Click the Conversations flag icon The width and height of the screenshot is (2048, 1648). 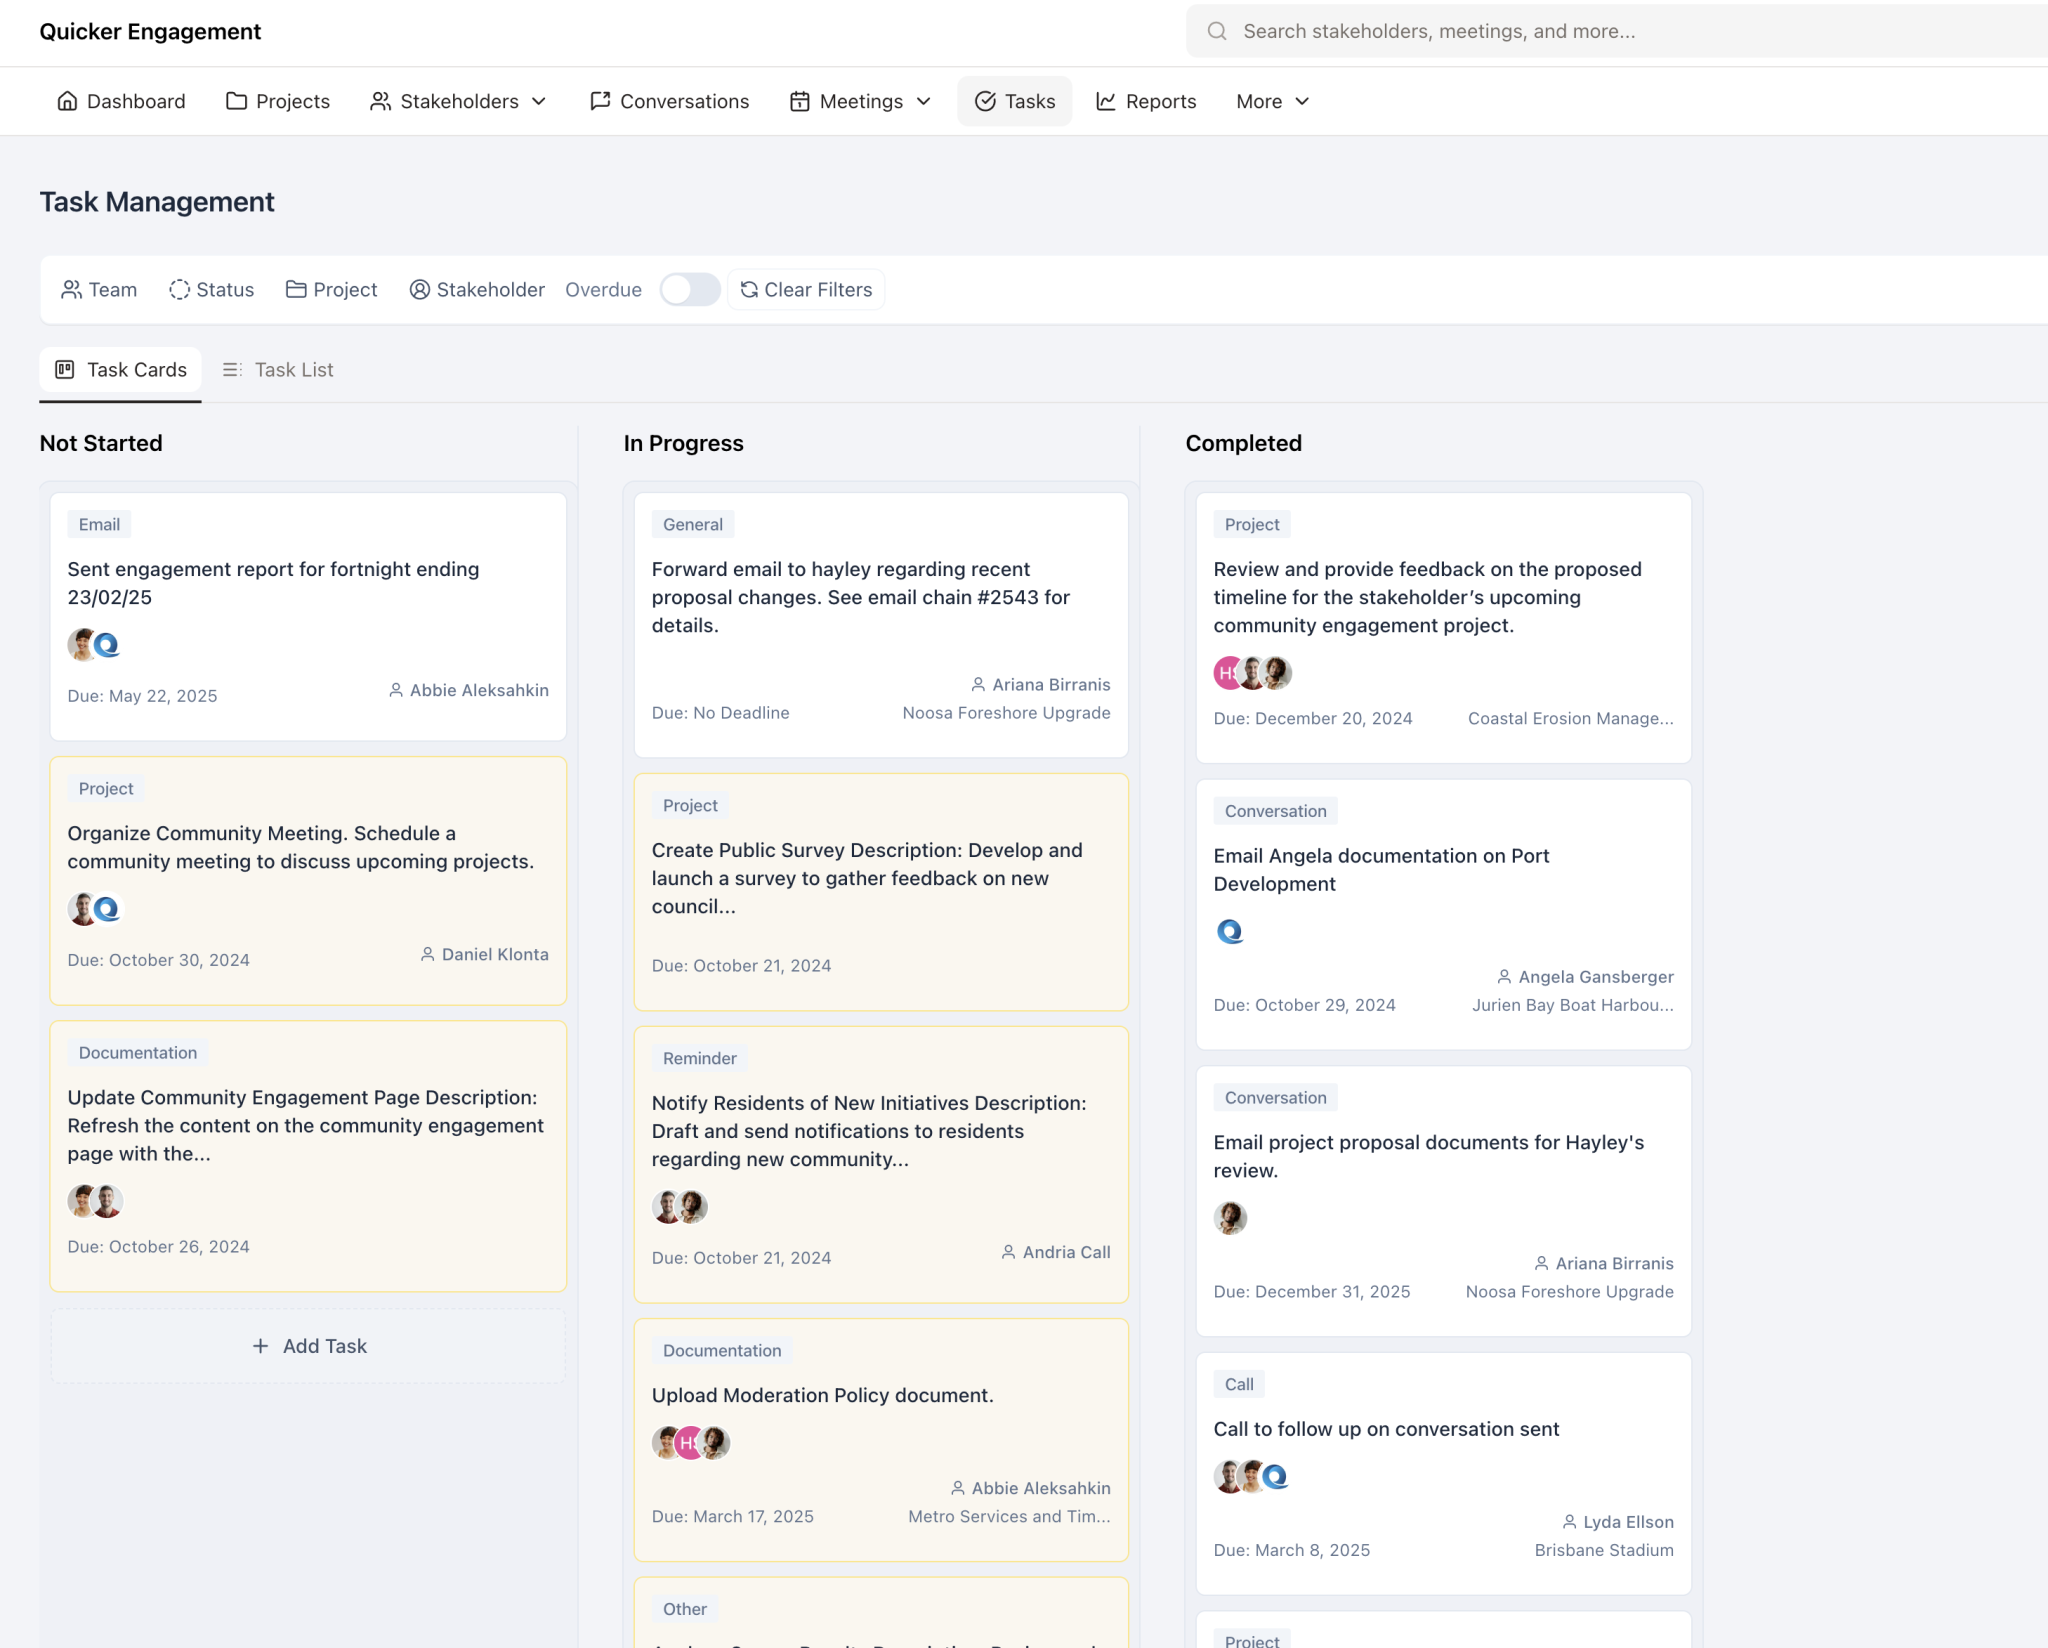click(600, 101)
